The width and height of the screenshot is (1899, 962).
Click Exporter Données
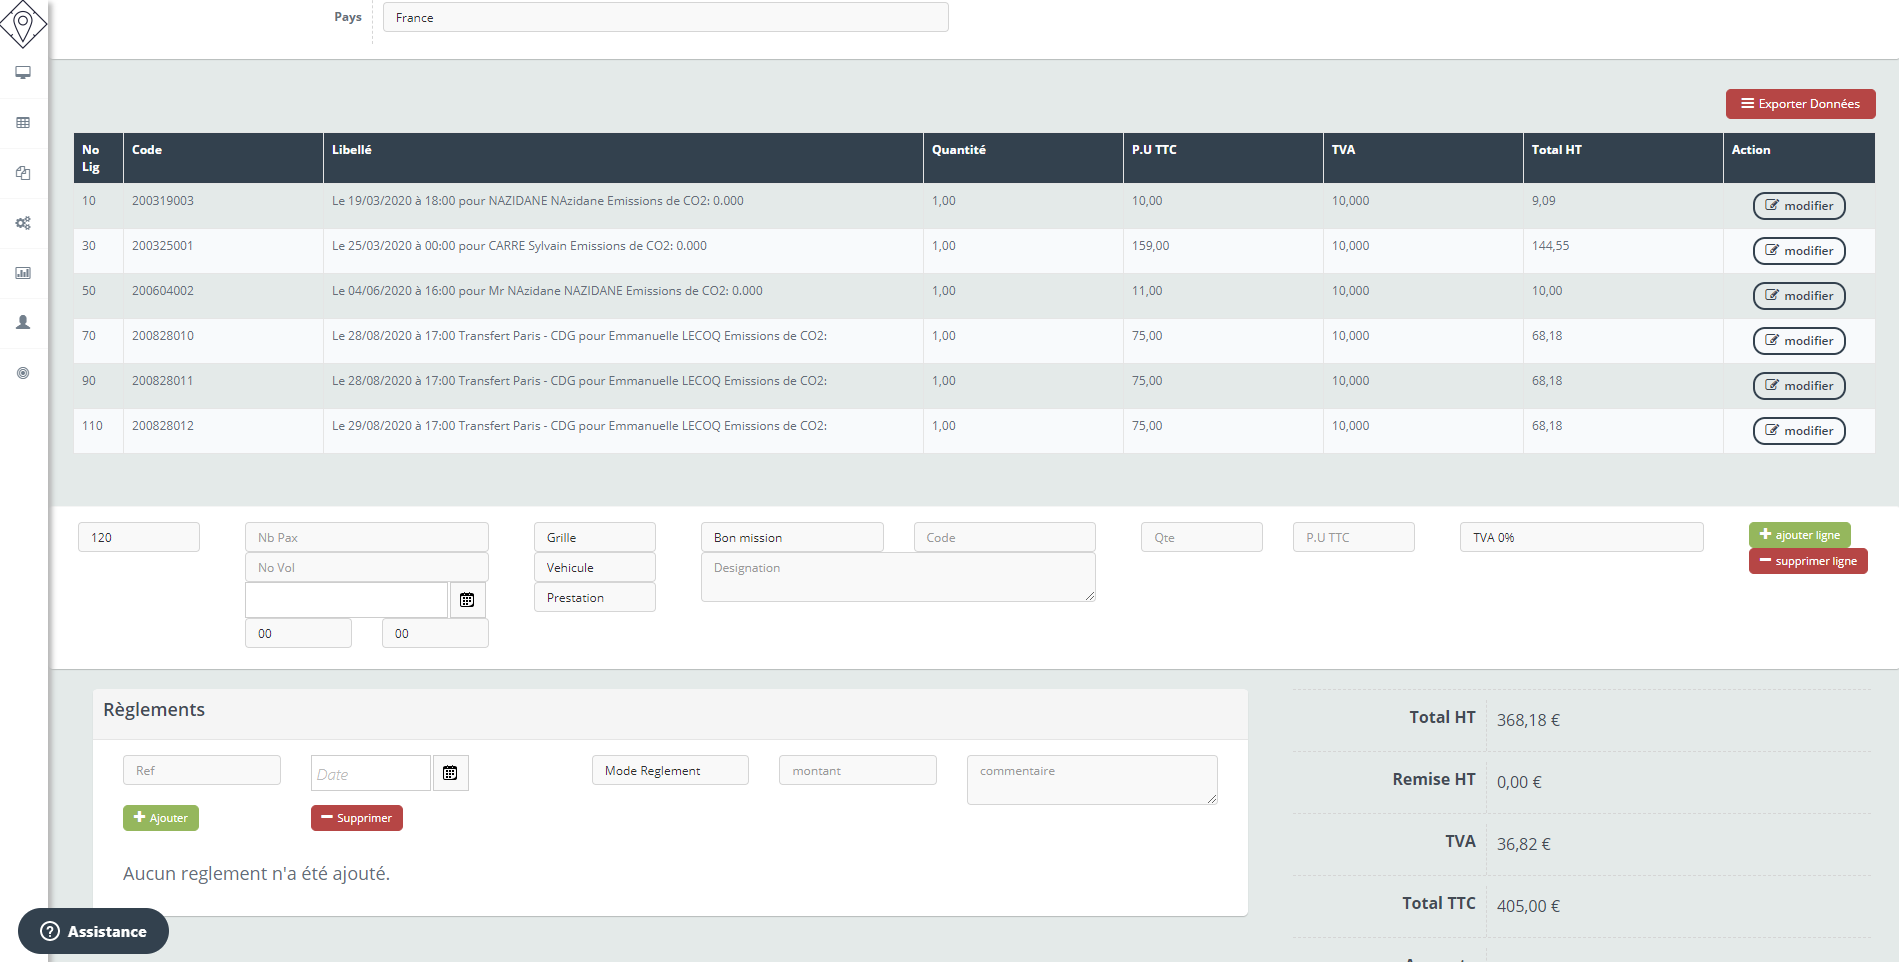tap(1800, 104)
